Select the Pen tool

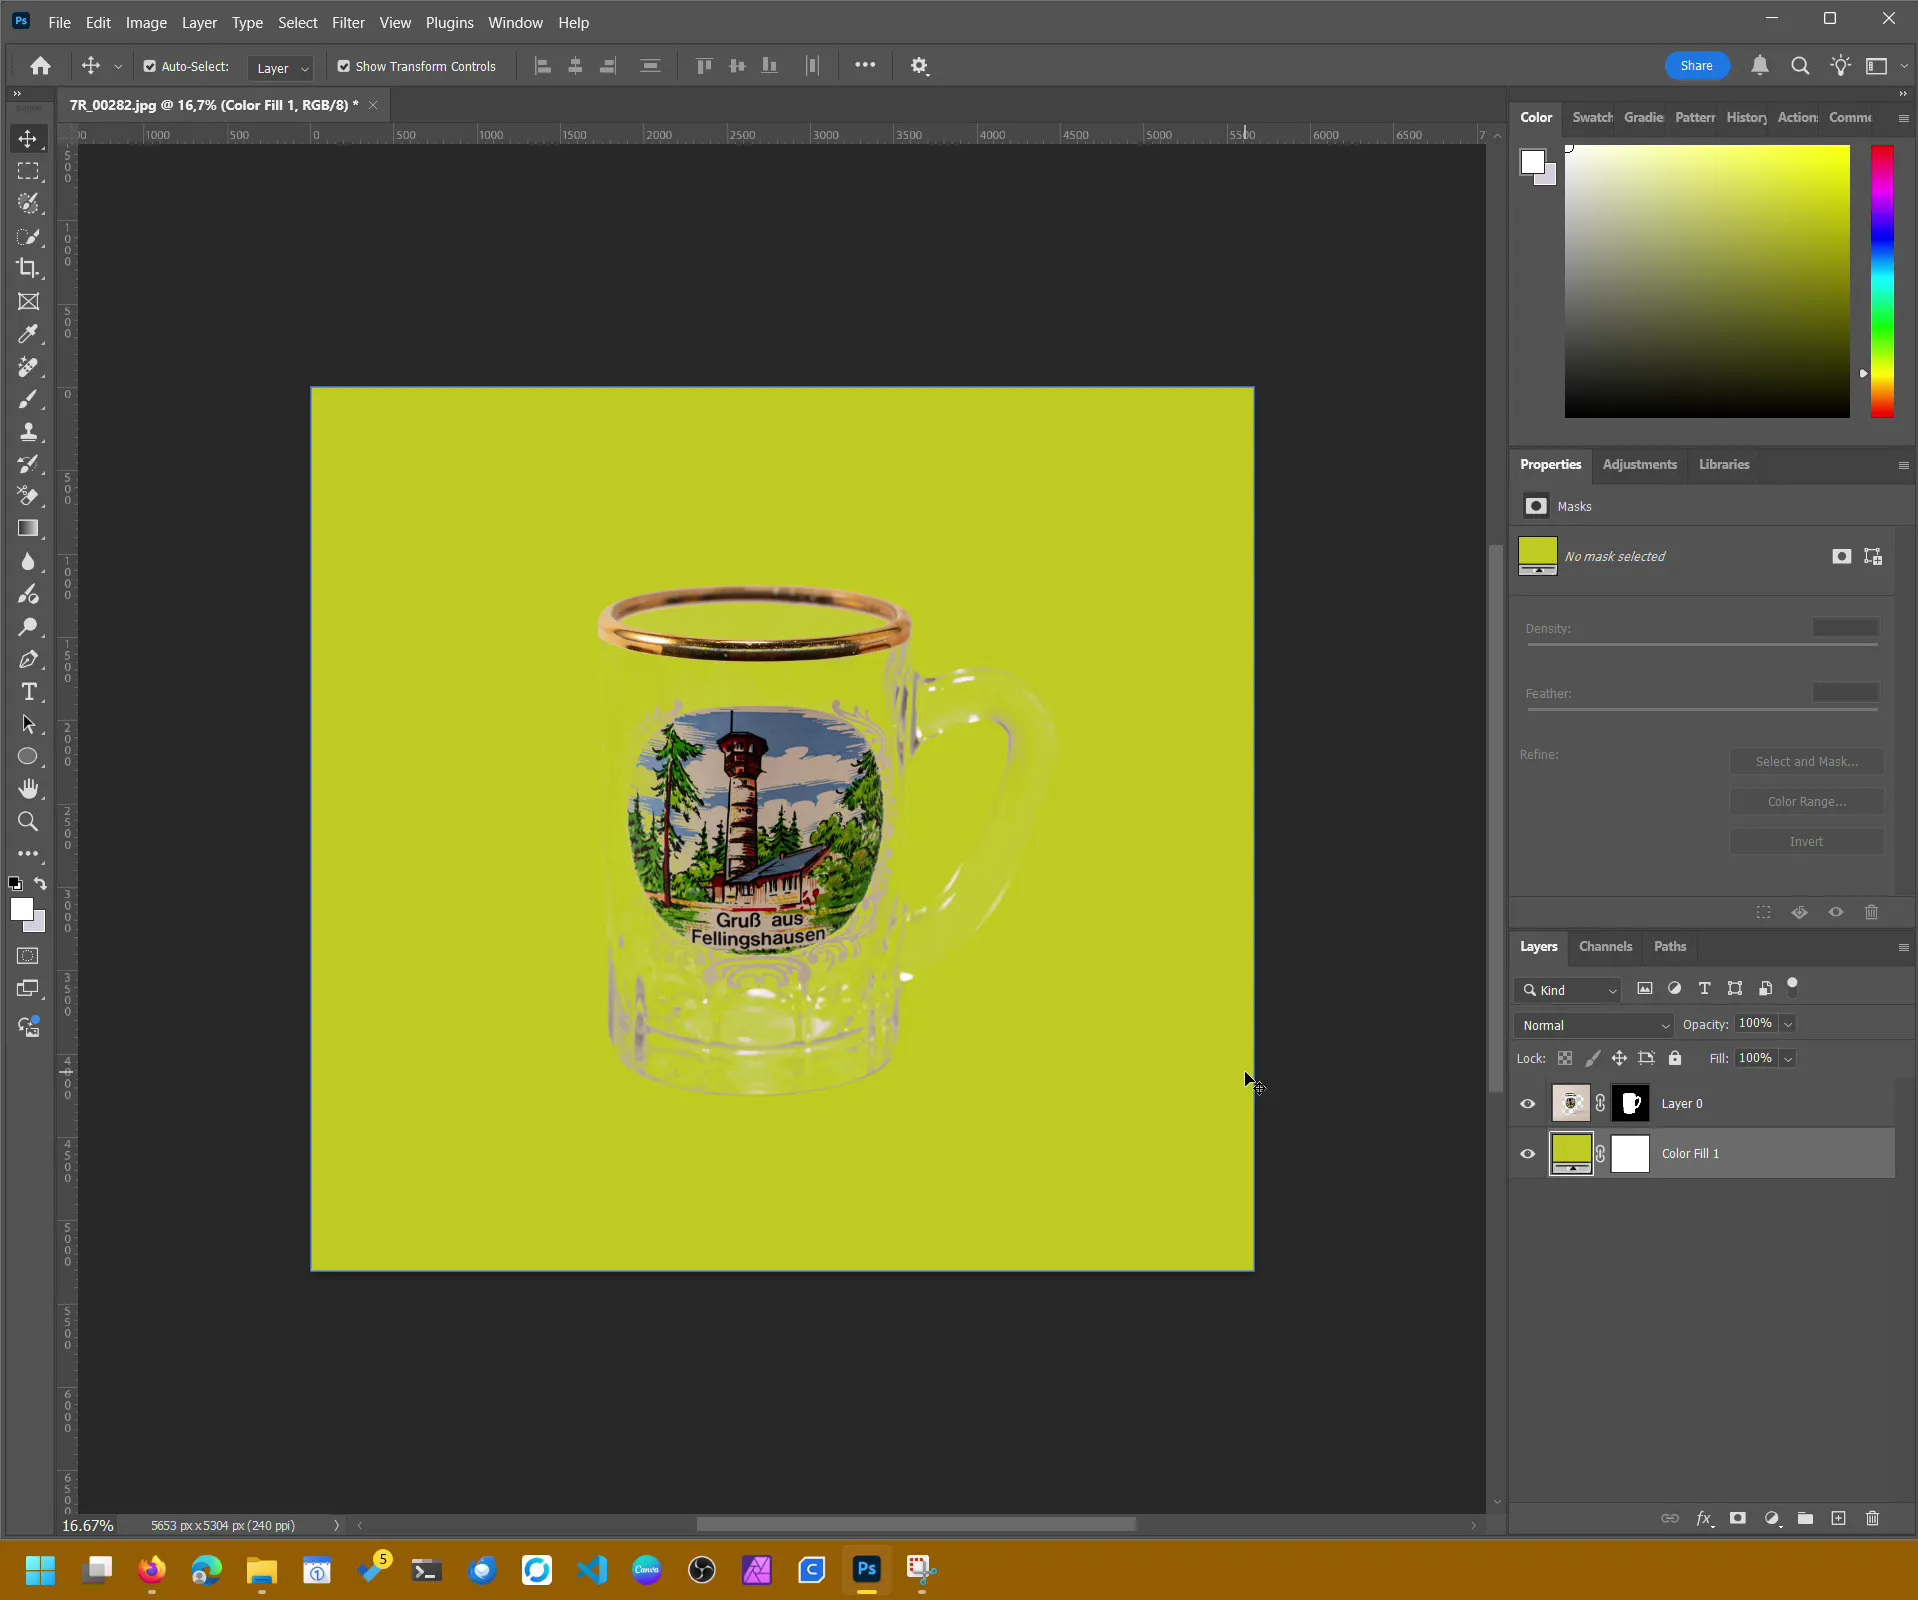coord(28,660)
